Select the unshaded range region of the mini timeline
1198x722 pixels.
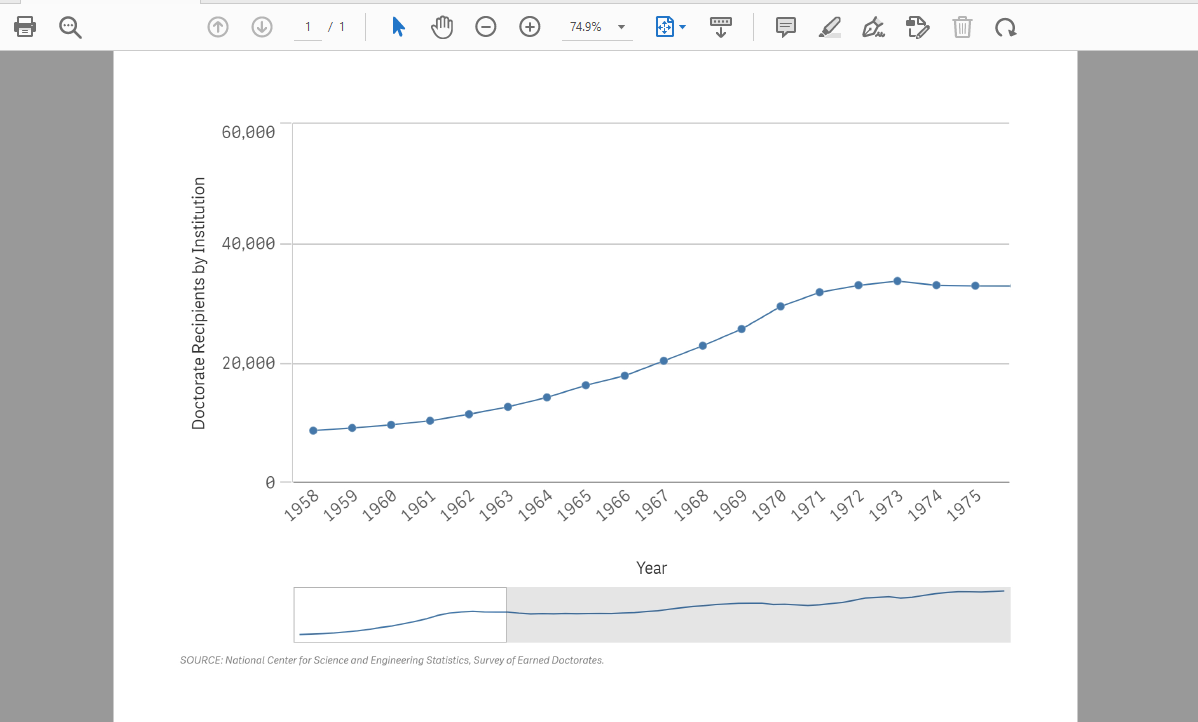click(400, 614)
